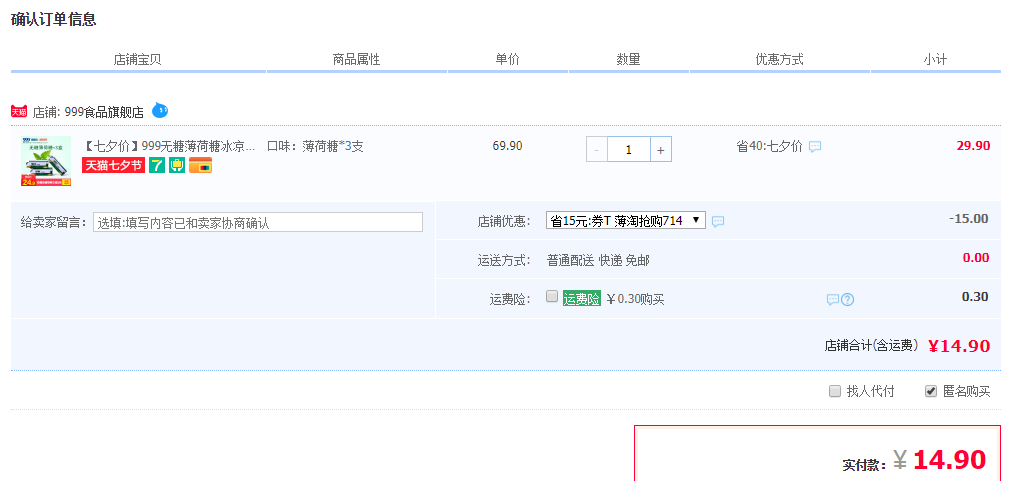Click the shipping fee 0.00 value
The height and width of the screenshot is (481, 1011).
click(976, 258)
